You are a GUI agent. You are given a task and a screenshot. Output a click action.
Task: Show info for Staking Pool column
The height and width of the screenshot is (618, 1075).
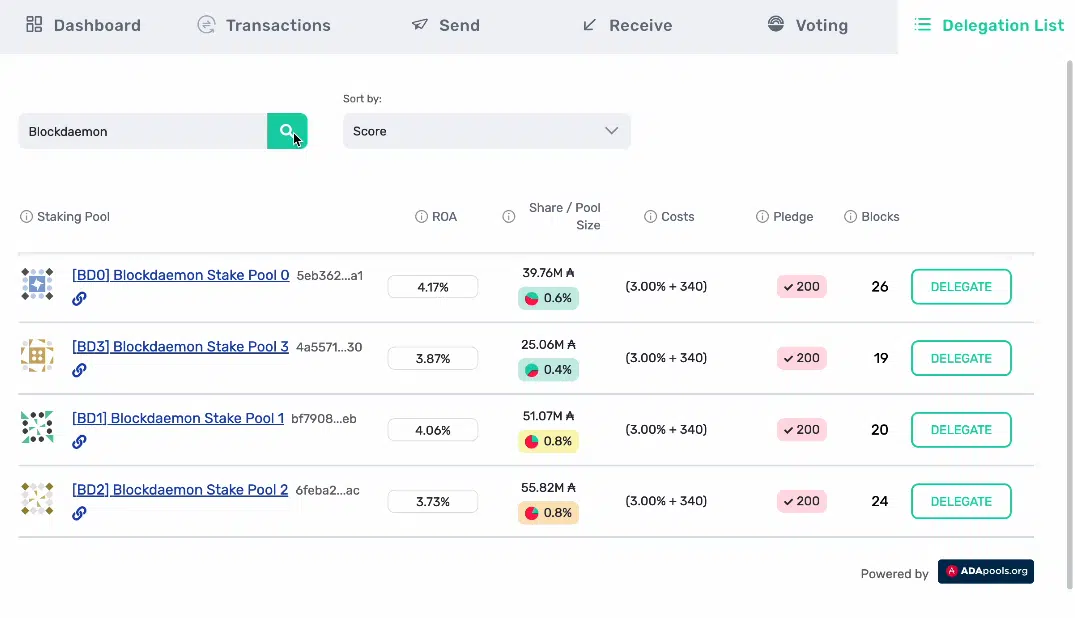click(x=26, y=217)
